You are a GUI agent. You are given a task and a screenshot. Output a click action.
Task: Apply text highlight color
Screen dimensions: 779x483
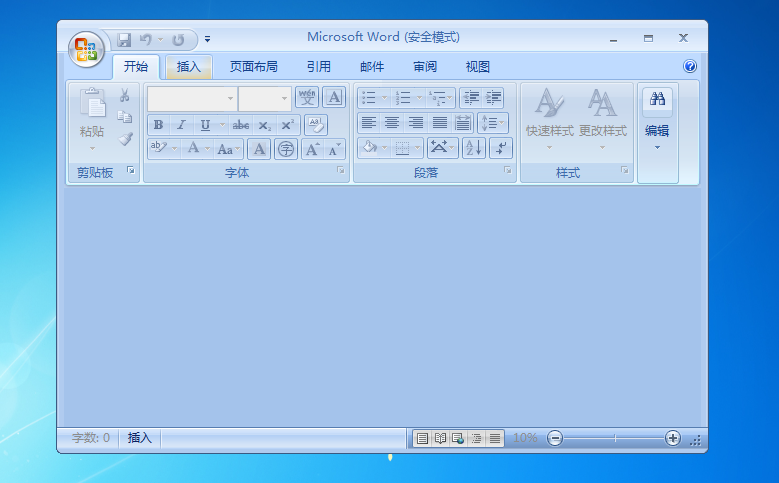(x=158, y=149)
